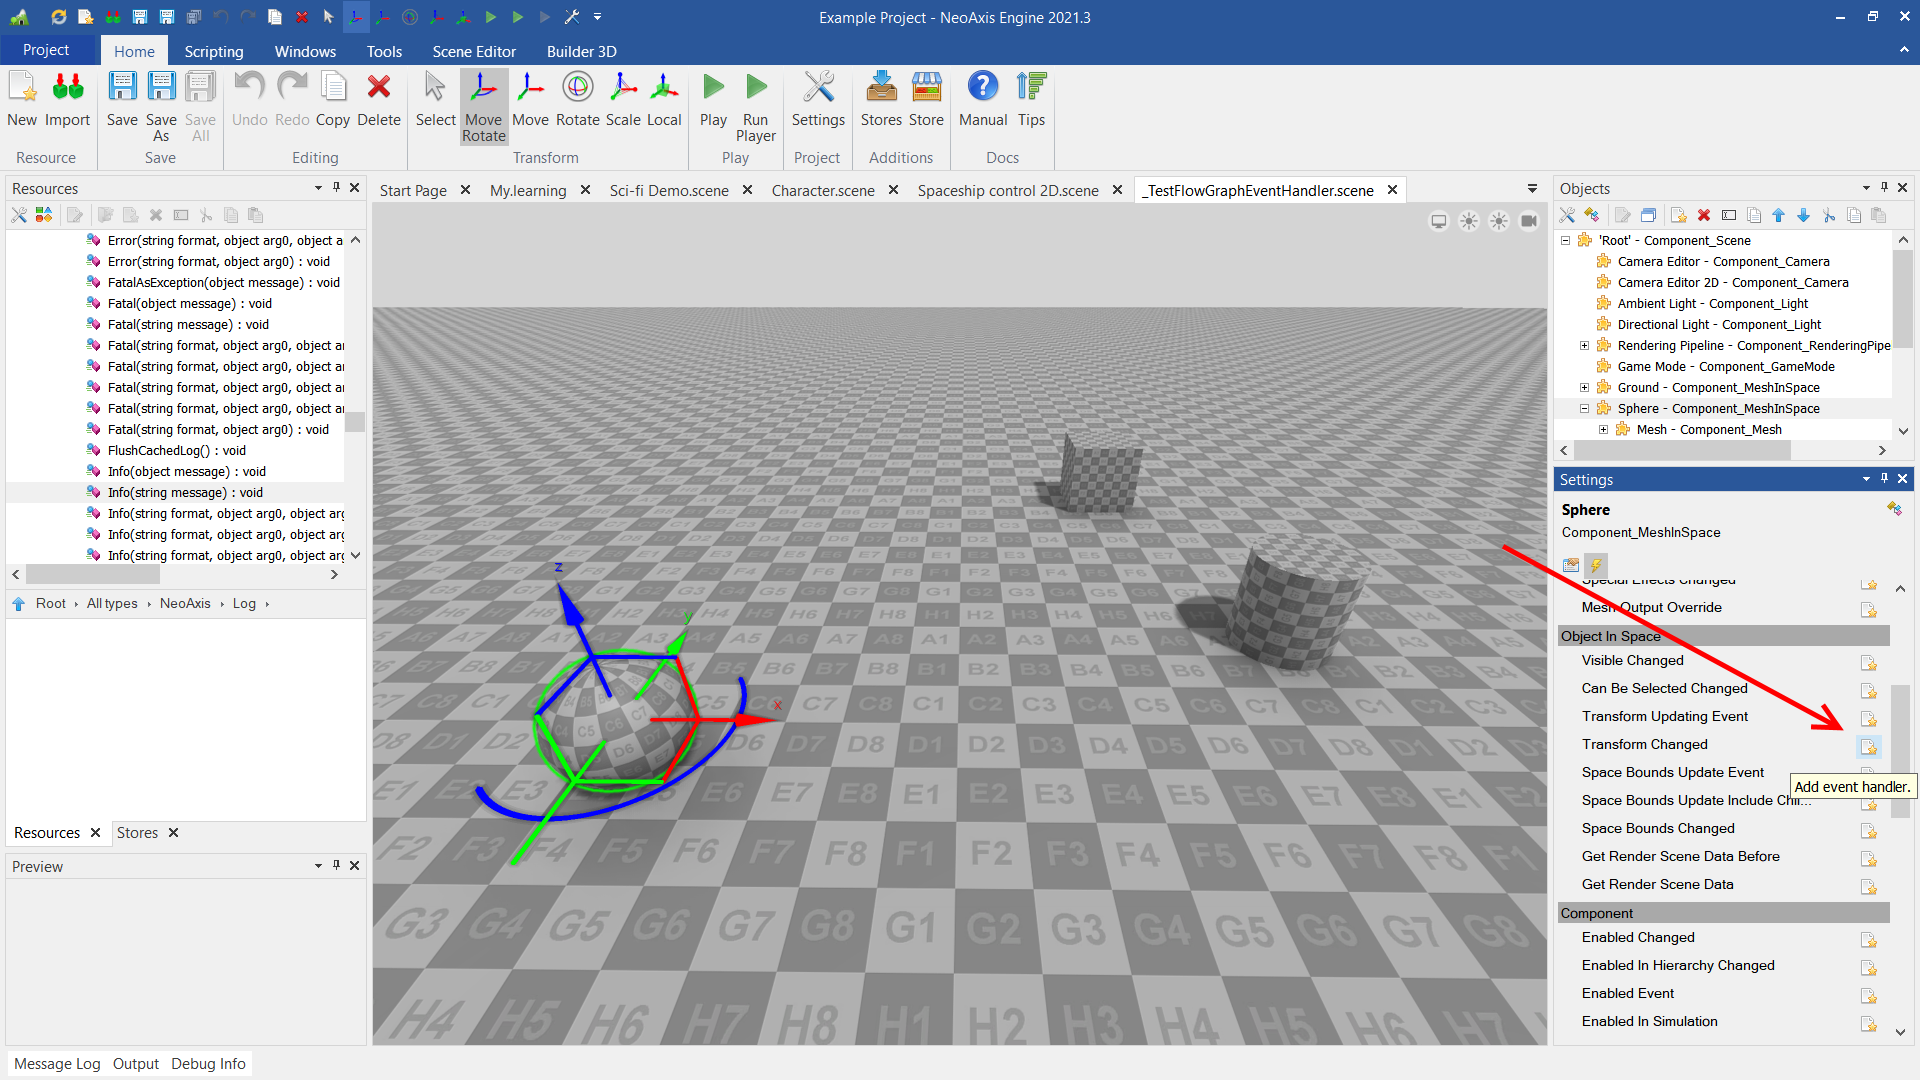Expand the Ground tree node
Screen dimensions: 1920x1080
point(1584,388)
